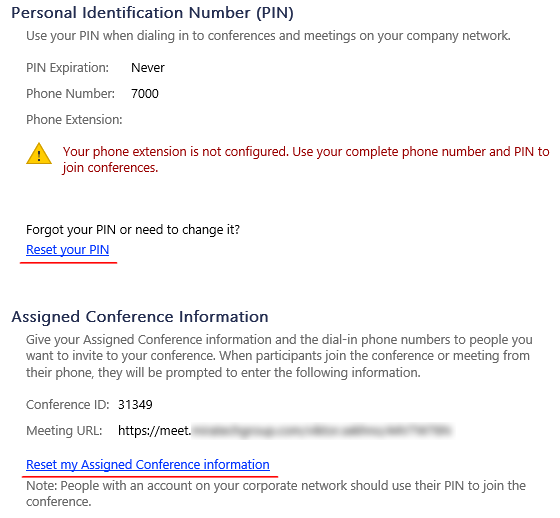Screen dimensions: 560x518
Task: Click the https://meet. URL prefix text
Action: coord(155,431)
